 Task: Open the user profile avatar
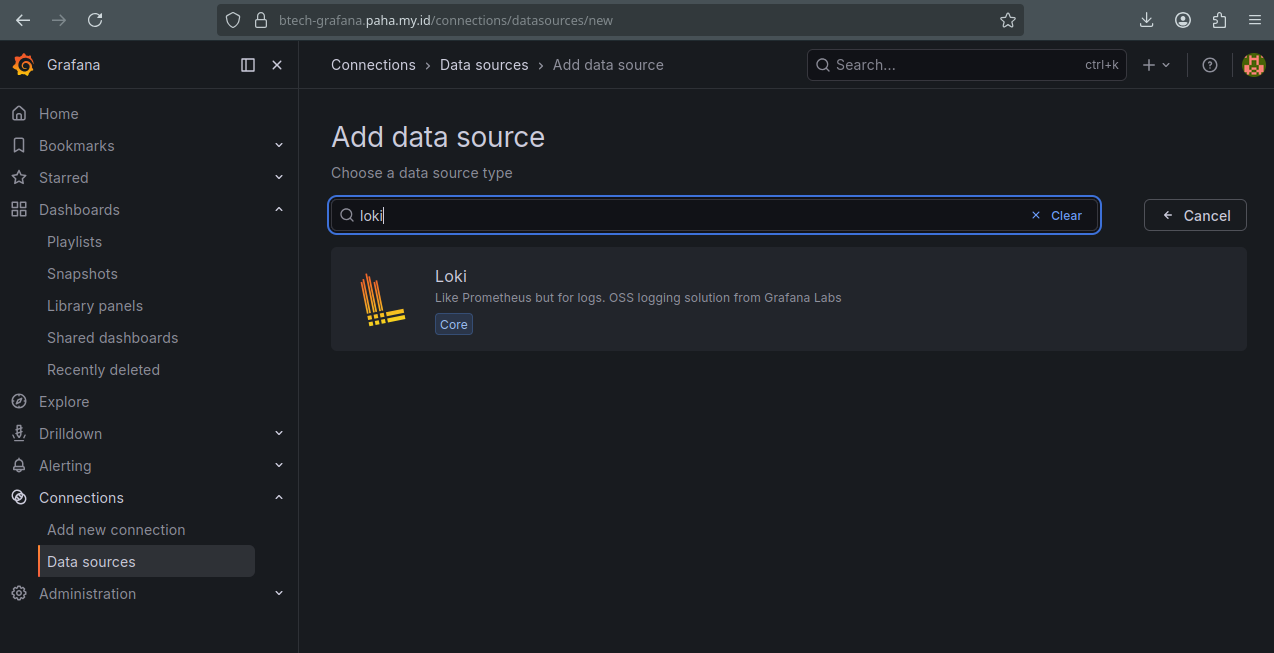coord(1253,65)
